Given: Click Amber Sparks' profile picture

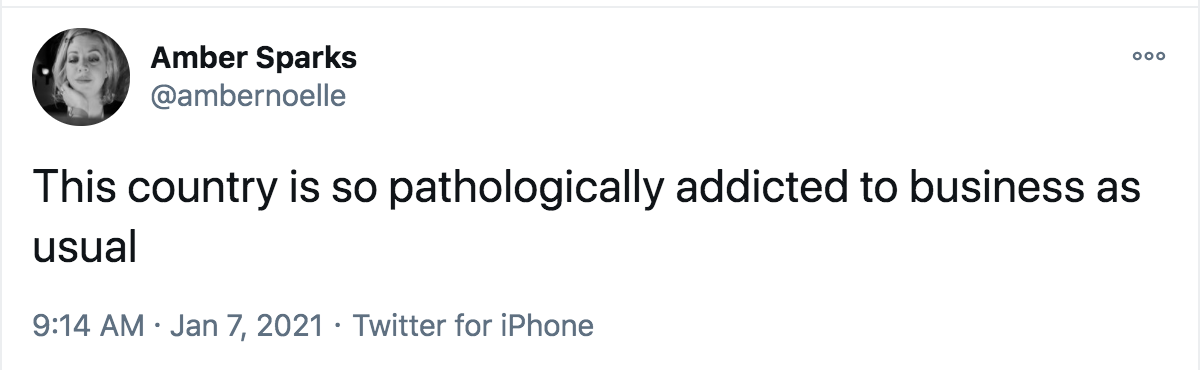Looking at the screenshot, I should click(x=81, y=77).
